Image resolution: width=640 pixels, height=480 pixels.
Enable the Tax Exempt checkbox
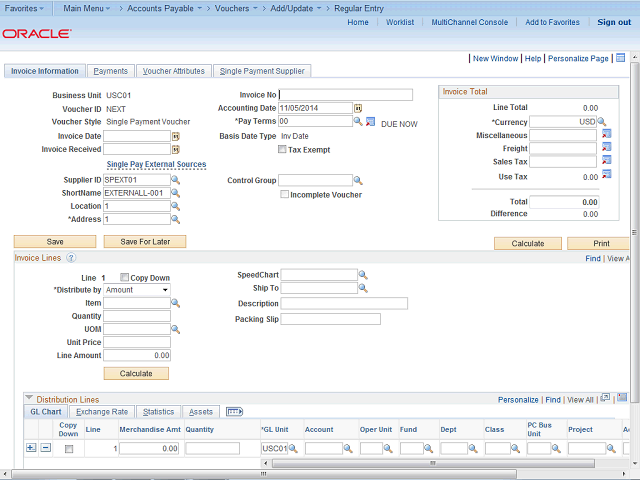click(282, 150)
